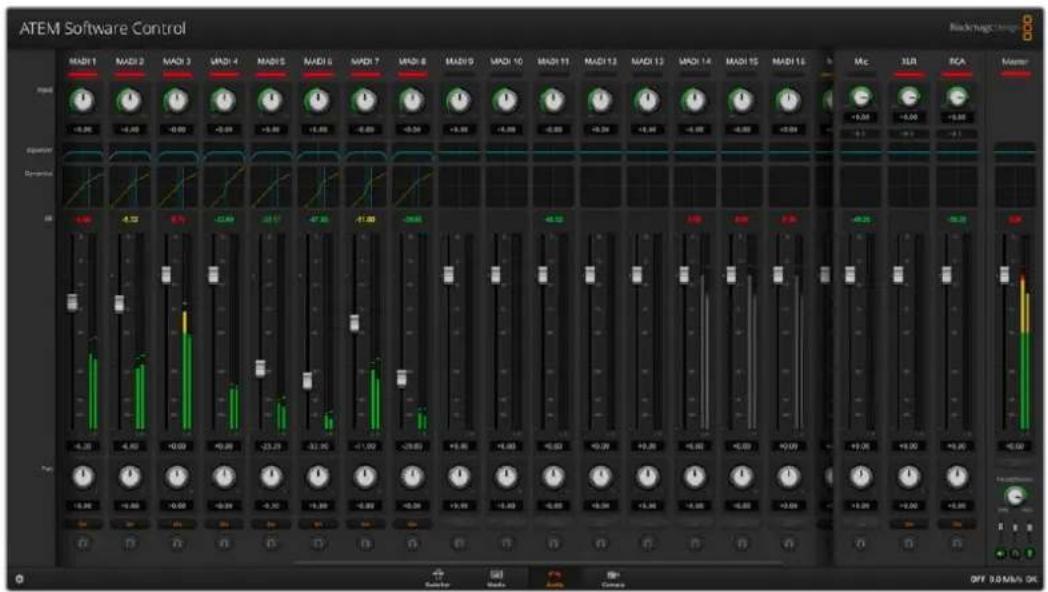Solo MADI 12 with its headphone icon
Image resolution: width=1048 pixels, height=592 pixels.
point(600,544)
